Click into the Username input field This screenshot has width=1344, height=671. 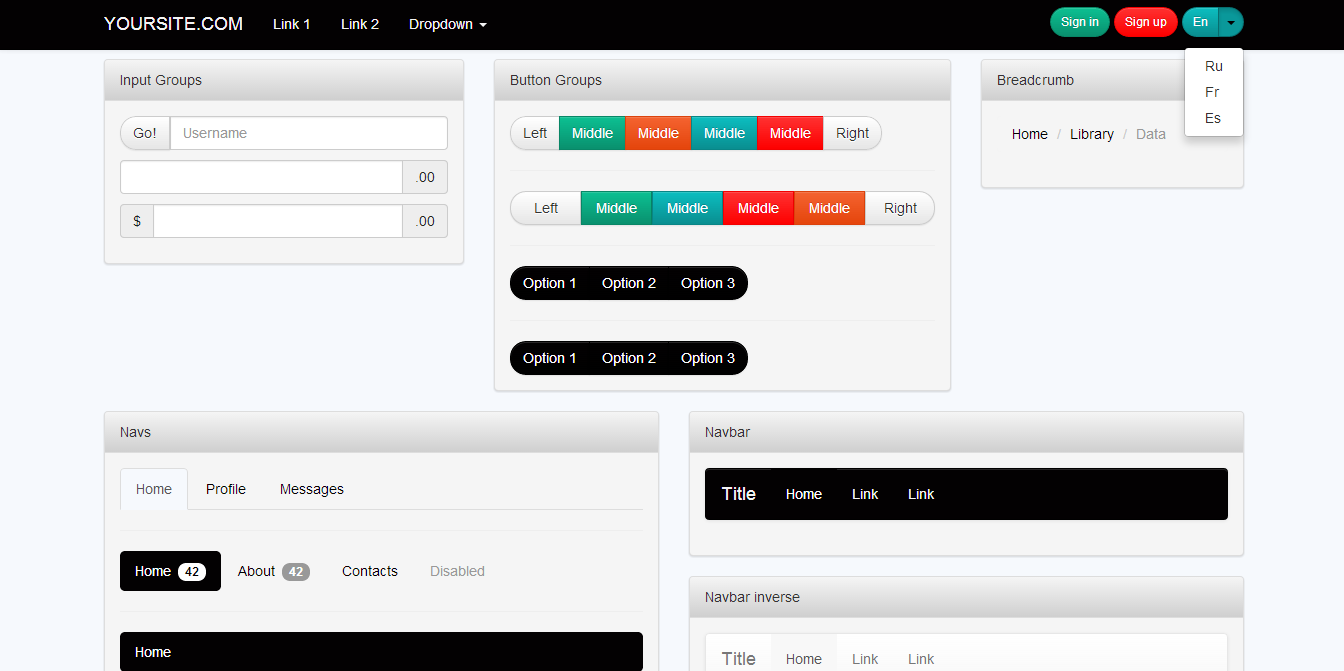point(308,133)
